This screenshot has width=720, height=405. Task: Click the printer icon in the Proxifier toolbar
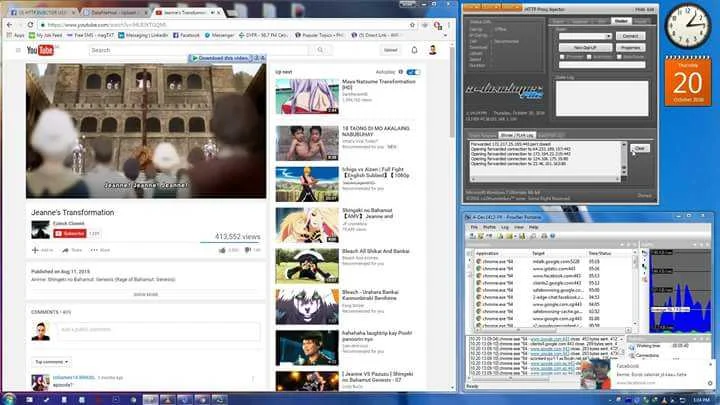tap(544, 236)
